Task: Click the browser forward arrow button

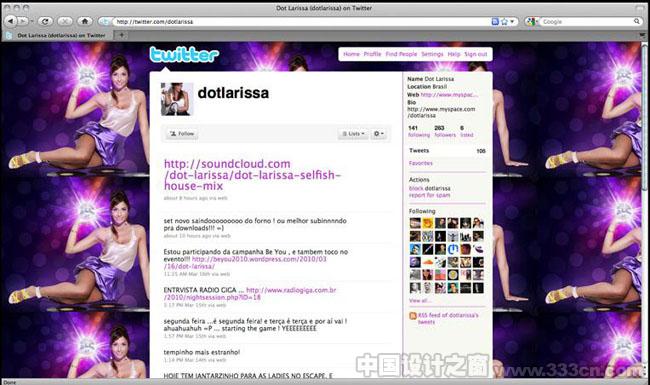Action: tap(23, 21)
